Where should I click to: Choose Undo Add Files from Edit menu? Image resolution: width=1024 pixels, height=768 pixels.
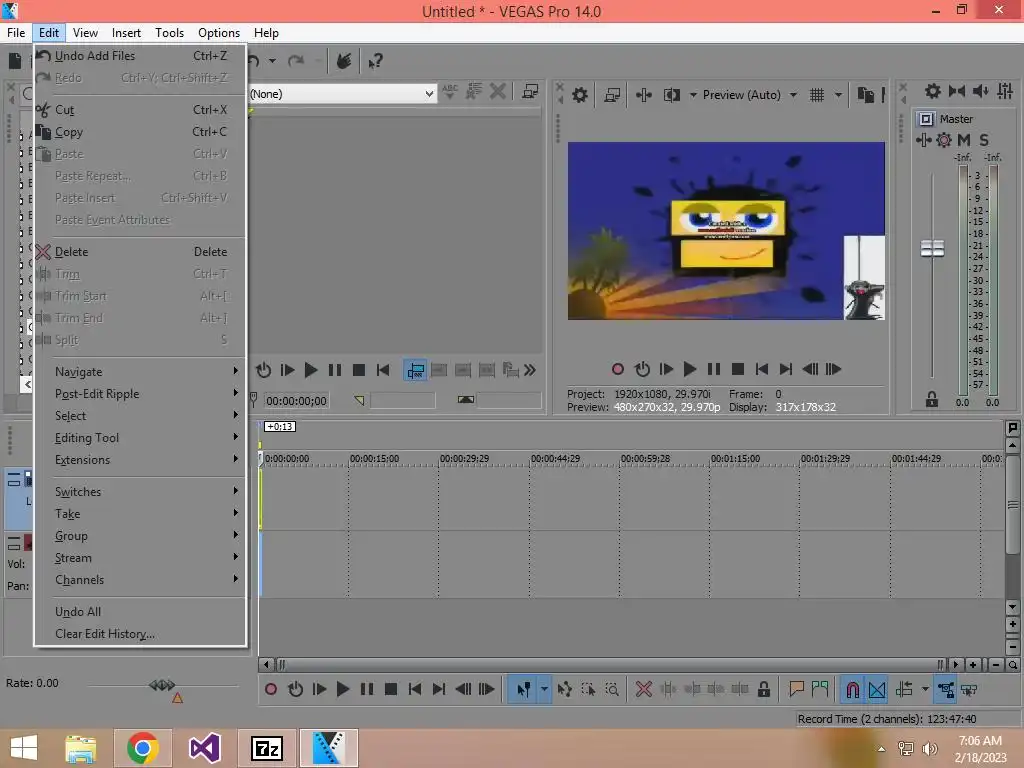point(140,56)
